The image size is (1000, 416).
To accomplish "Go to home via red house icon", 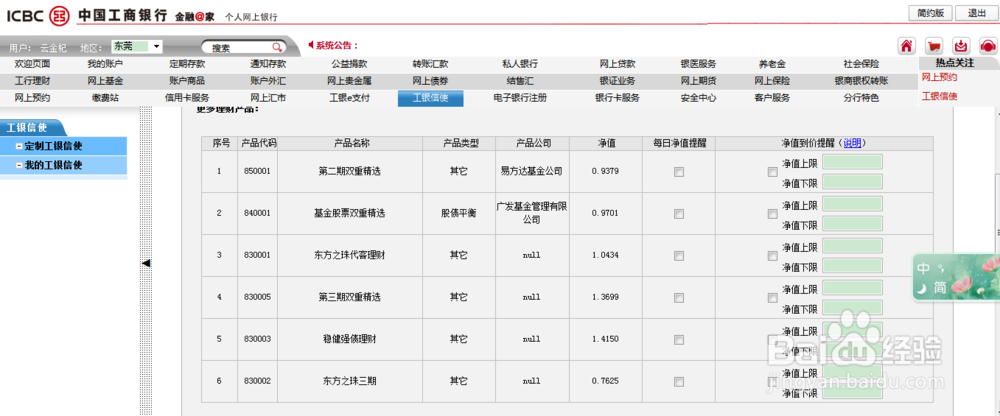I will [x=906, y=46].
